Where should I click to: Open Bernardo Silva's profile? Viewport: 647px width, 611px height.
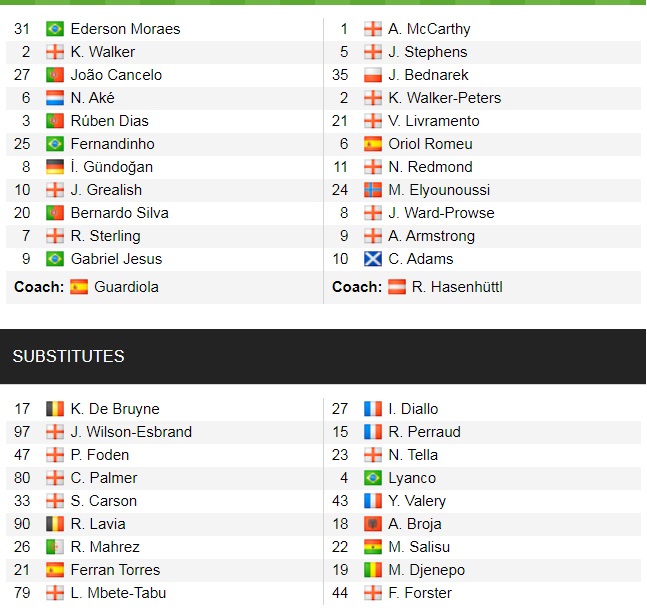[119, 213]
